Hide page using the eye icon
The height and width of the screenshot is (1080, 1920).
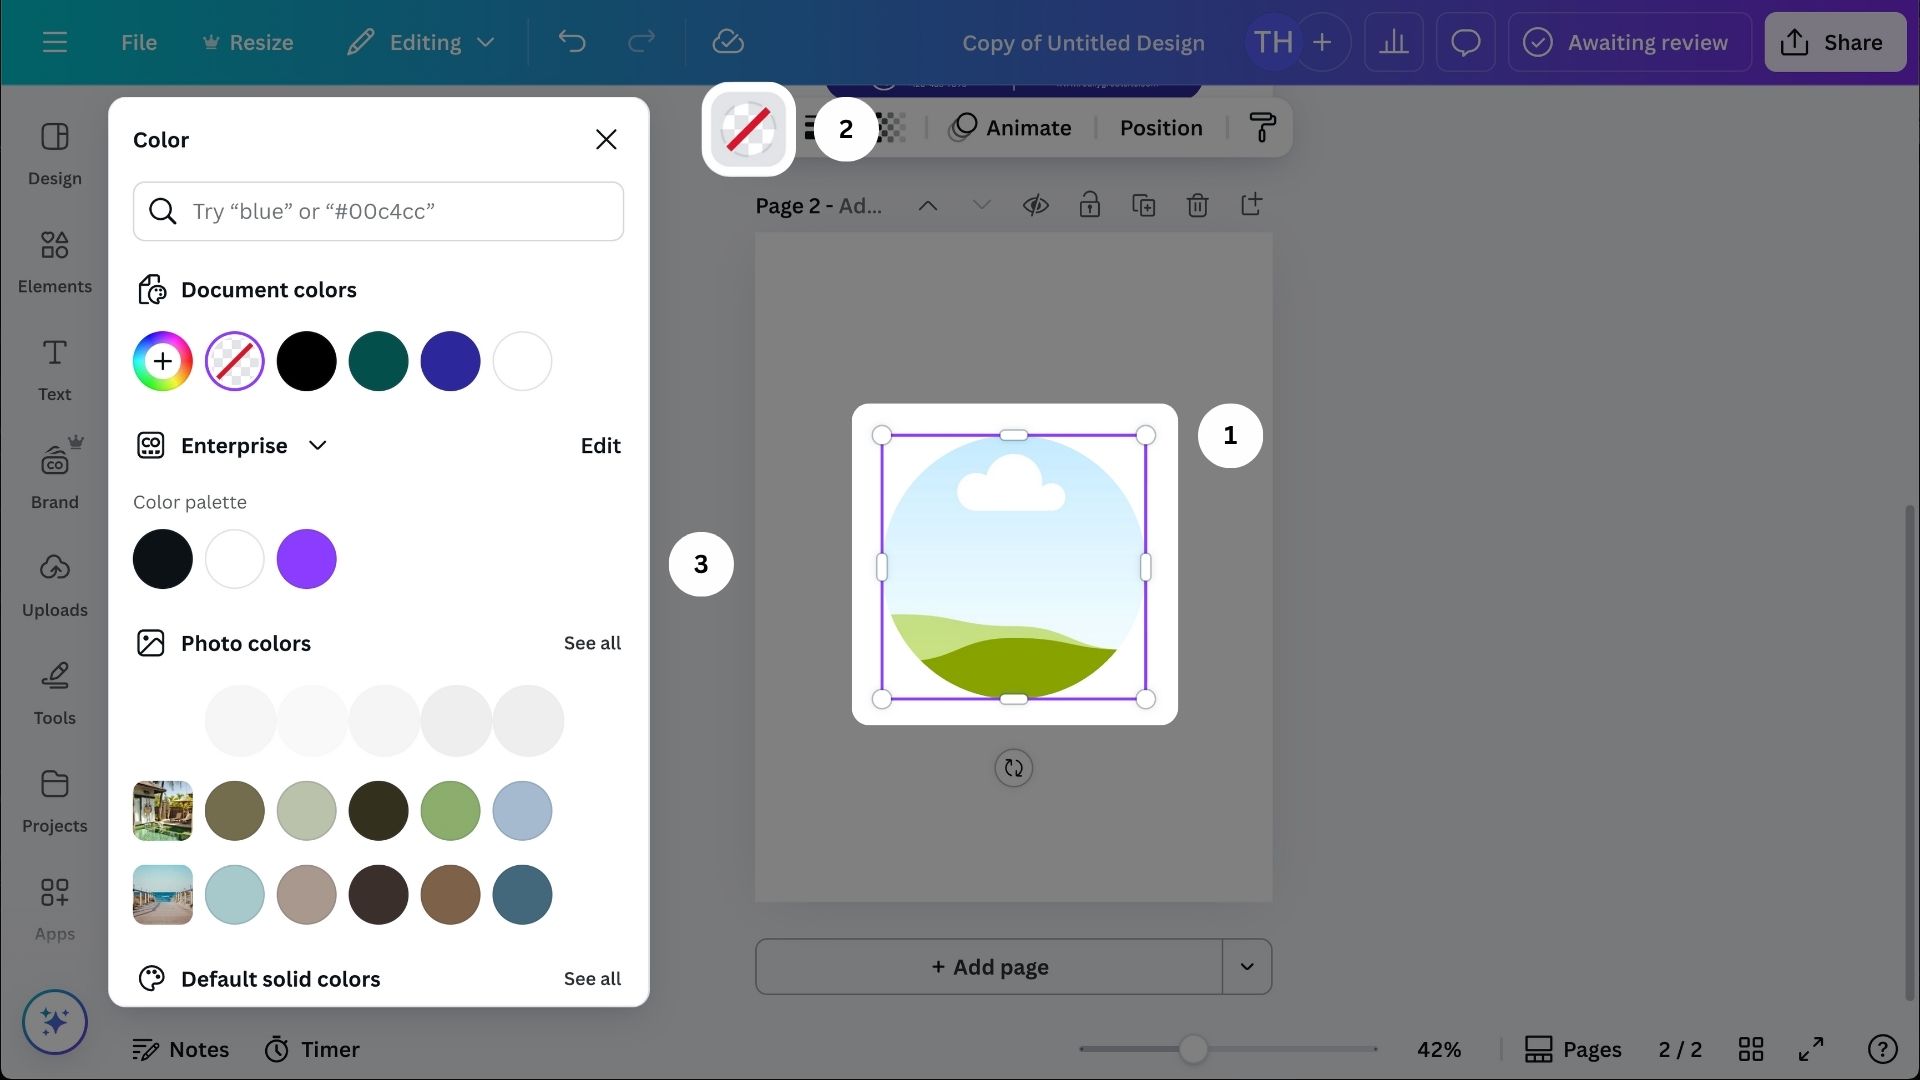coord(1035,205)
